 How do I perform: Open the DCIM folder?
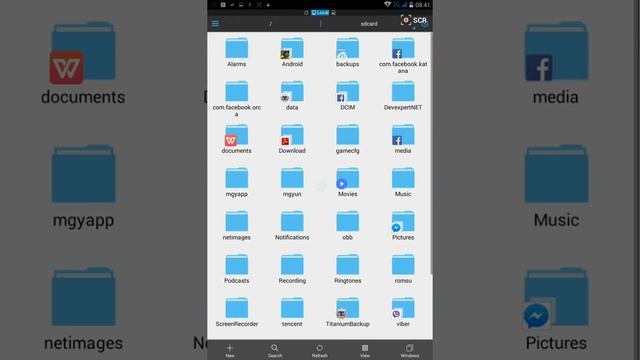[348, 95]
